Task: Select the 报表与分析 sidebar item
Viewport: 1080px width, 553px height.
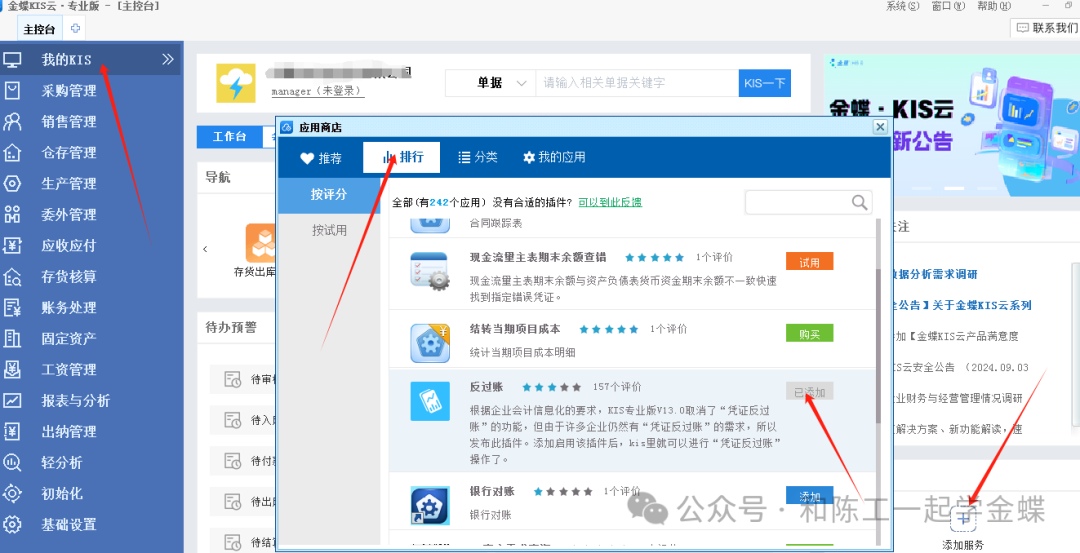Action: tap(75, 401)
